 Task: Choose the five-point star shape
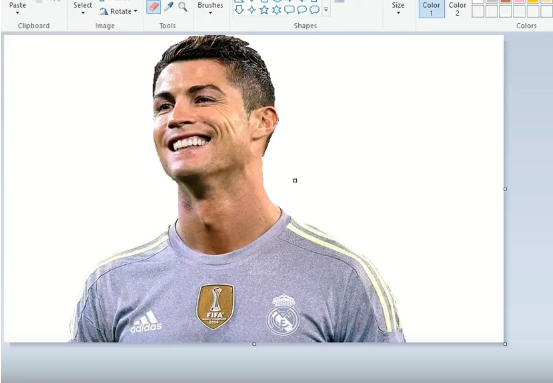point(264,10)
